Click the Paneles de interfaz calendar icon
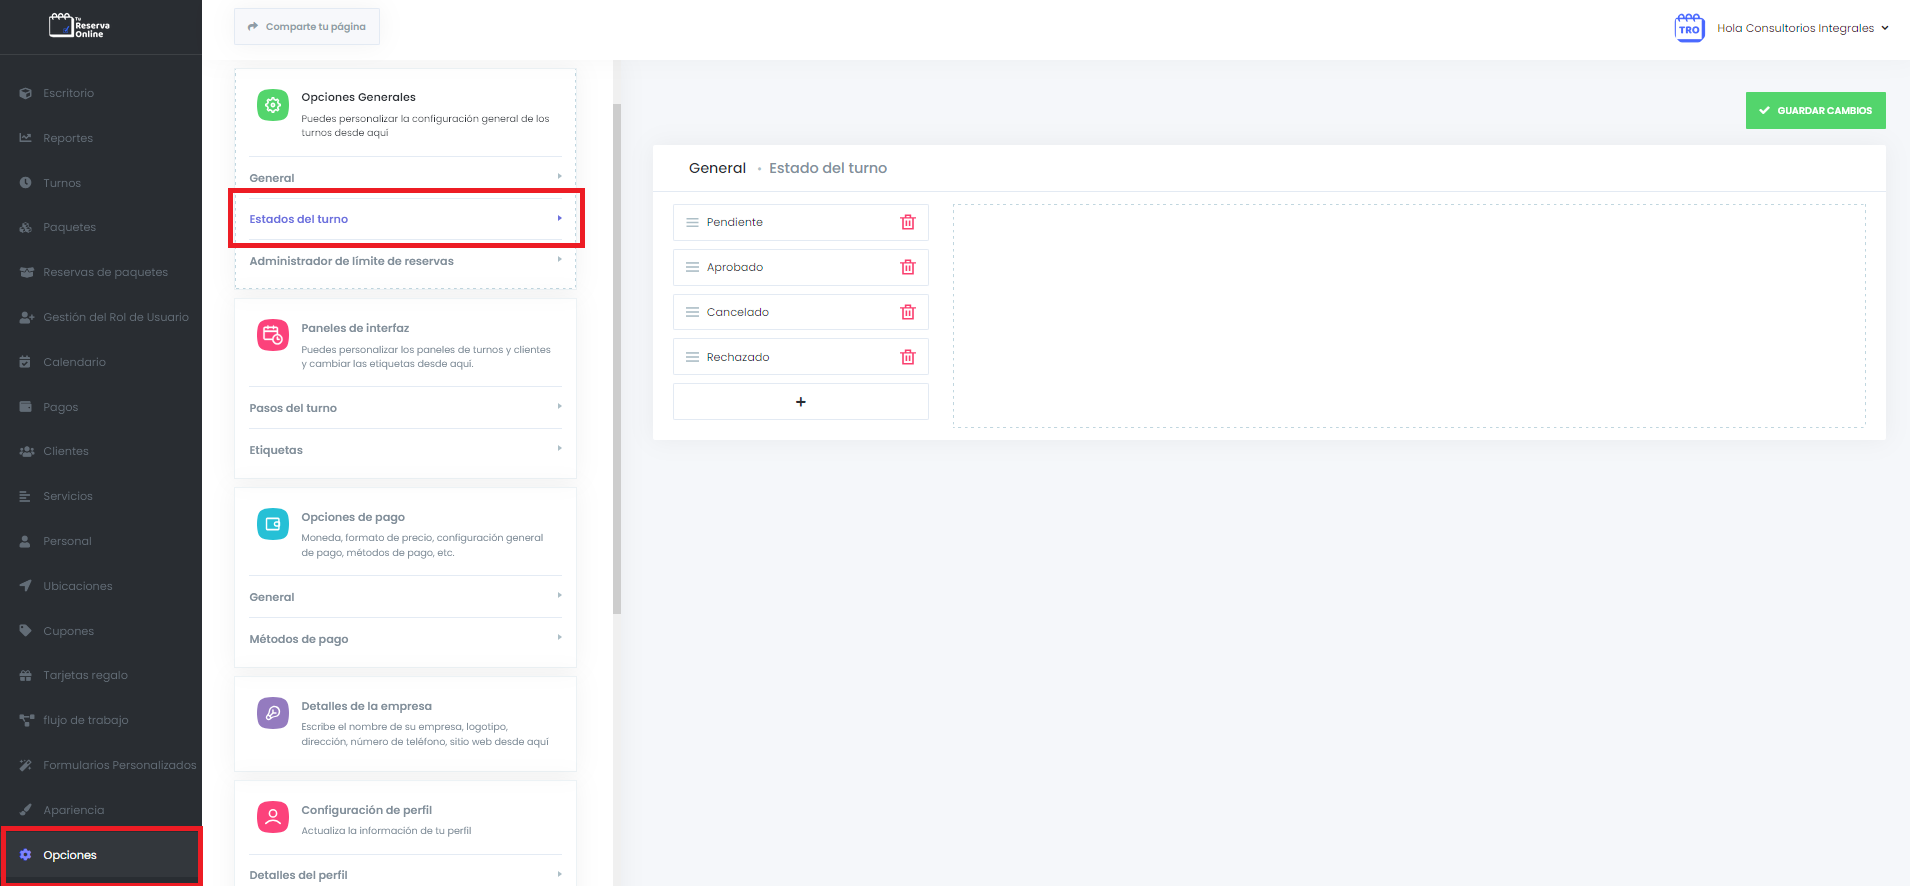 pyautogui.click(x=272, y=336)
